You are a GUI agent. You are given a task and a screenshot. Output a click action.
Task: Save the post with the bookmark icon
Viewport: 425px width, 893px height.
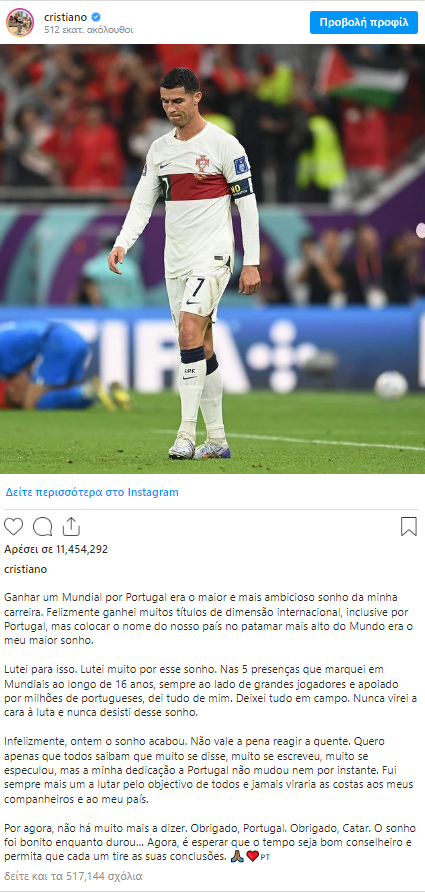408,527
